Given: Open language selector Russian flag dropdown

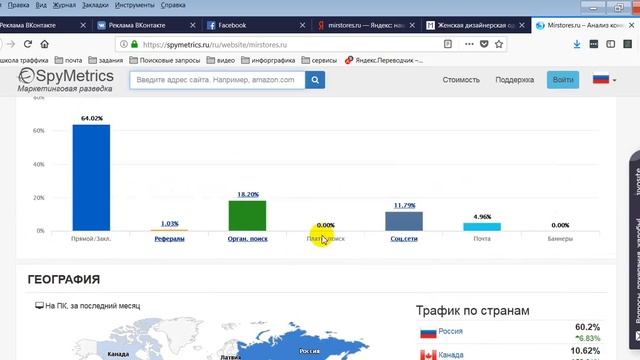Looking at the screenshot, I should click(604, 79).
